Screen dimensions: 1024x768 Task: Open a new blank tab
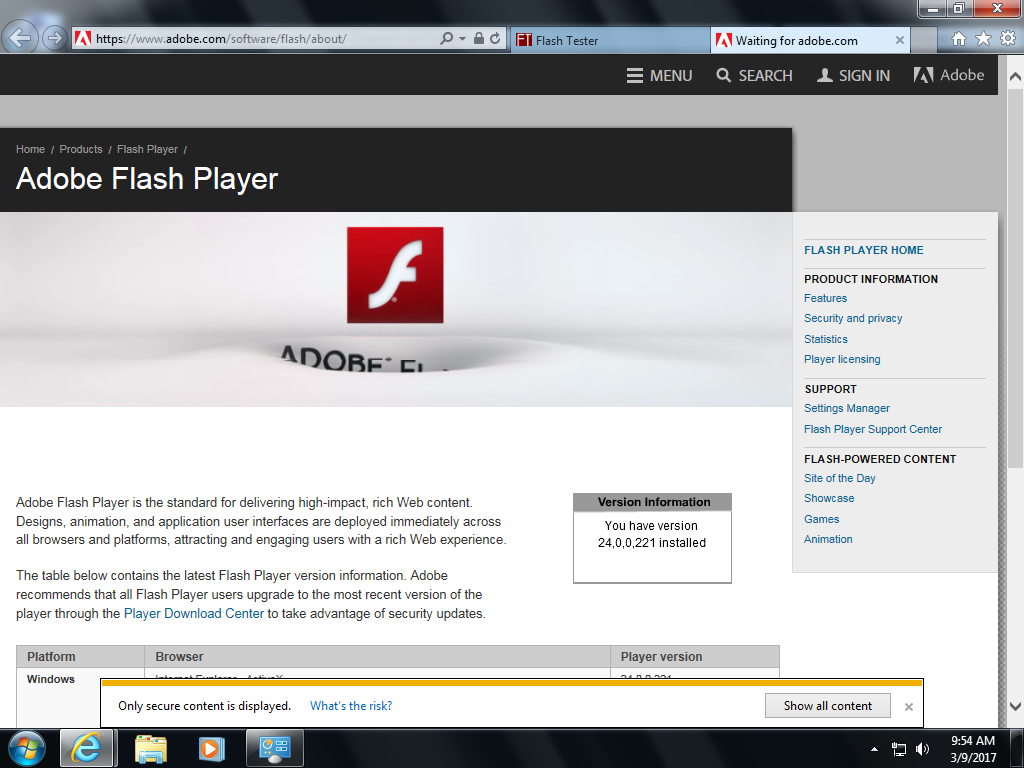pos(923,40)
